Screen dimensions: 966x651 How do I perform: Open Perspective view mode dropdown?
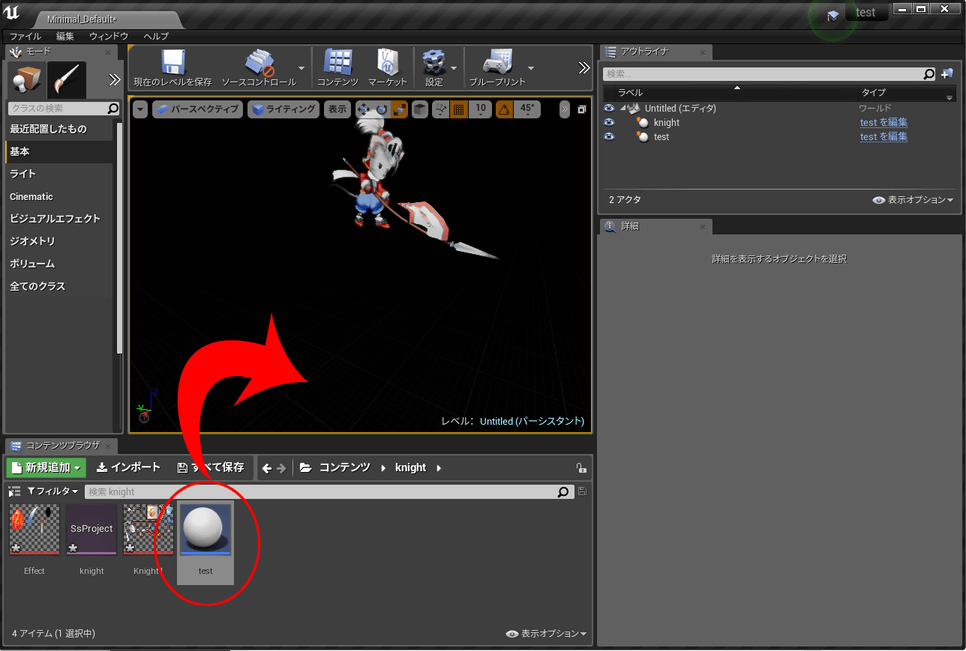tap(197, 109)
